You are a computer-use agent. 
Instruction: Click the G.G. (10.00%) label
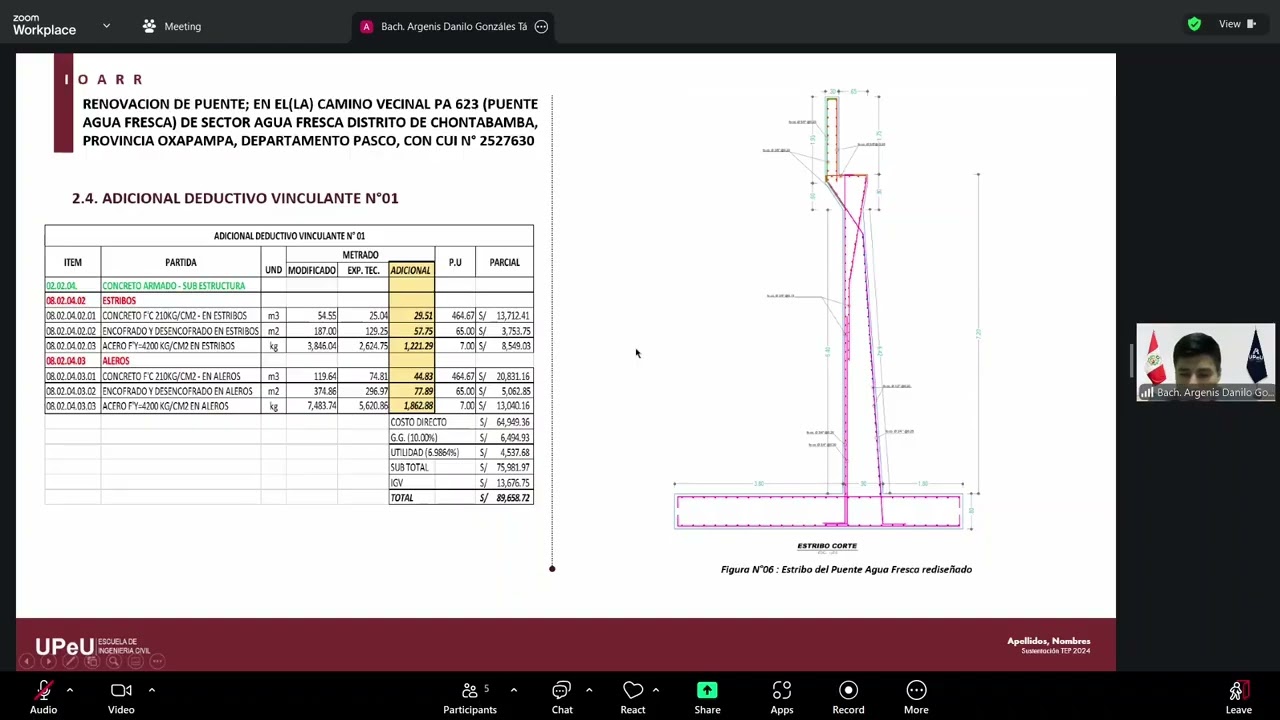(414, 437)
